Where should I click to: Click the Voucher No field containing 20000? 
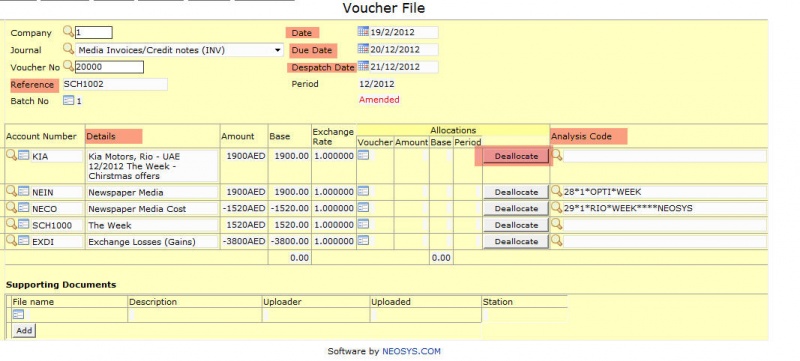click(x=109, y=67)
